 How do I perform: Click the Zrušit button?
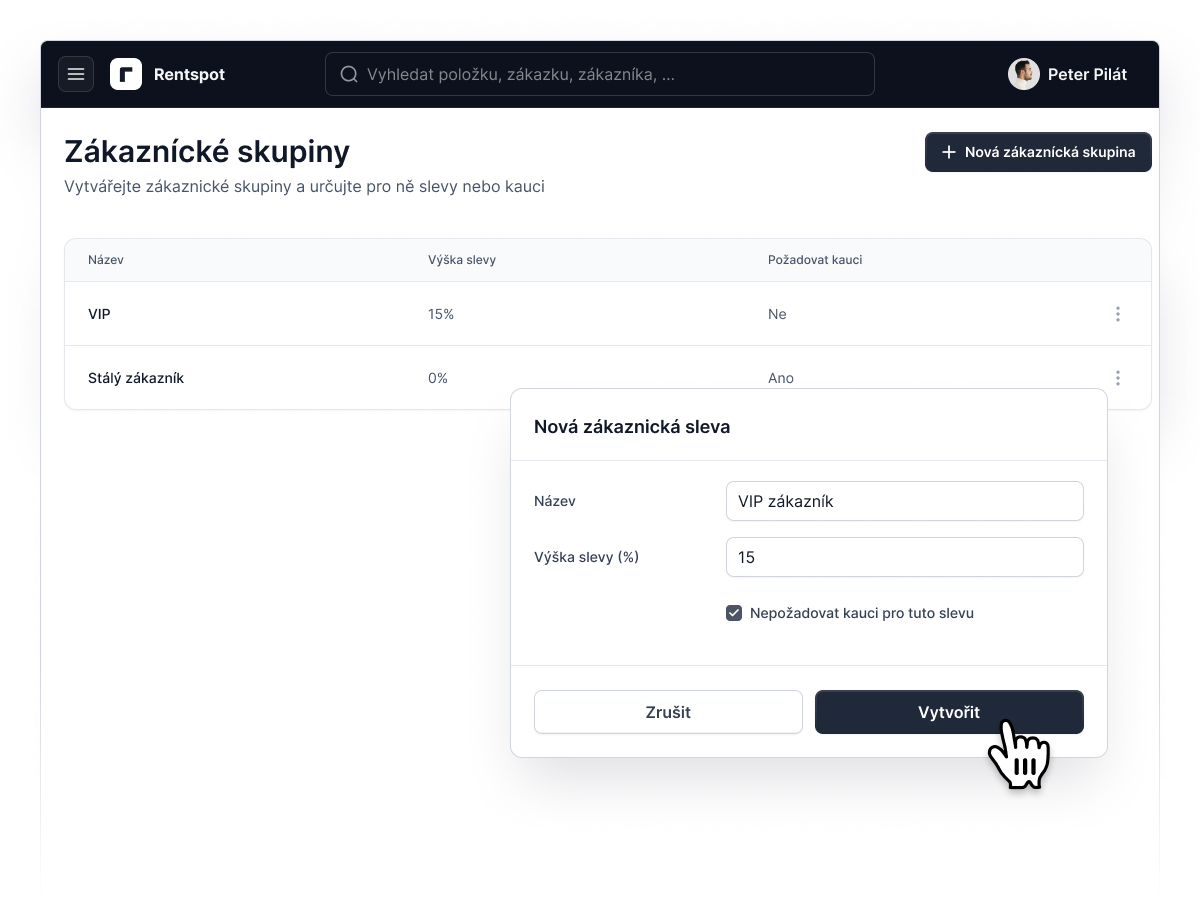pyautogui.click(x=668, y=712)
